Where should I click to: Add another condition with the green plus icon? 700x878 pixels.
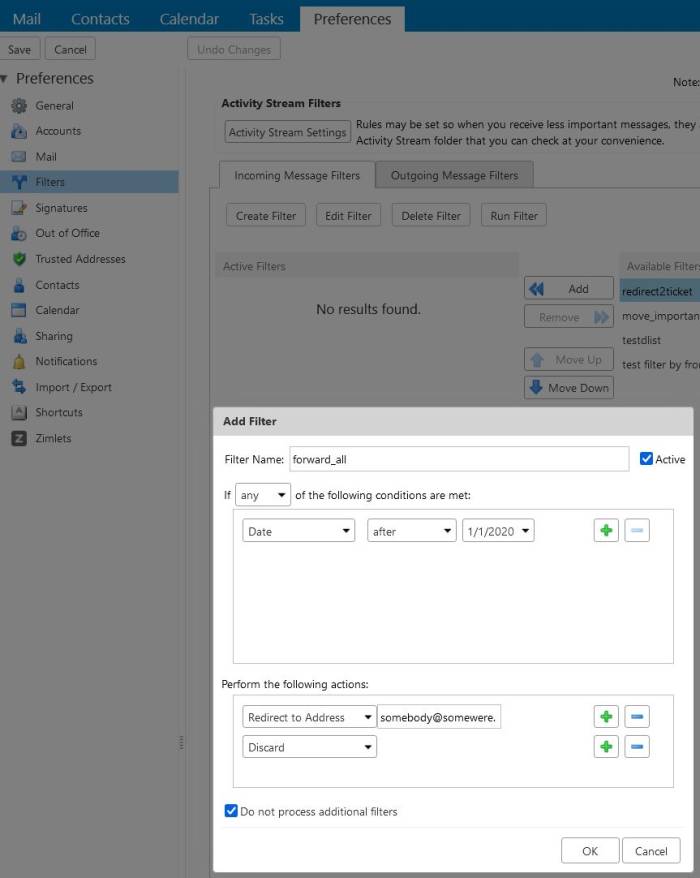(x=606, y=530)
